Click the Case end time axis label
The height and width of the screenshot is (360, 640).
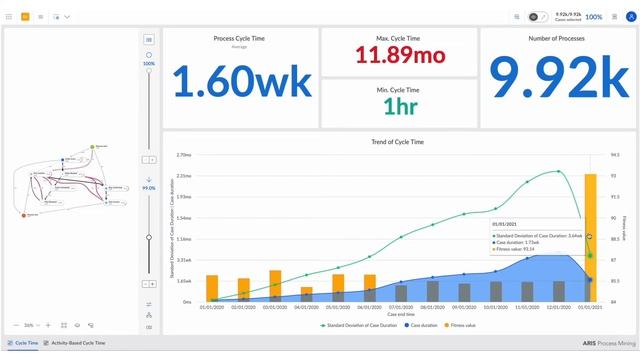401,314
